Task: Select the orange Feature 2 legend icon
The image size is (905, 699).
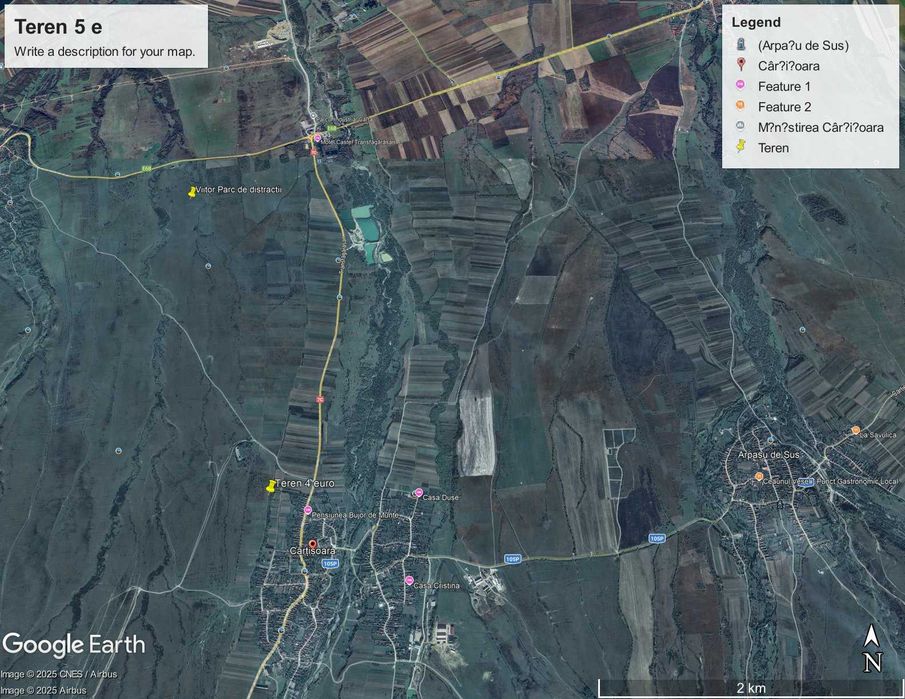Action: click(741, 106)
